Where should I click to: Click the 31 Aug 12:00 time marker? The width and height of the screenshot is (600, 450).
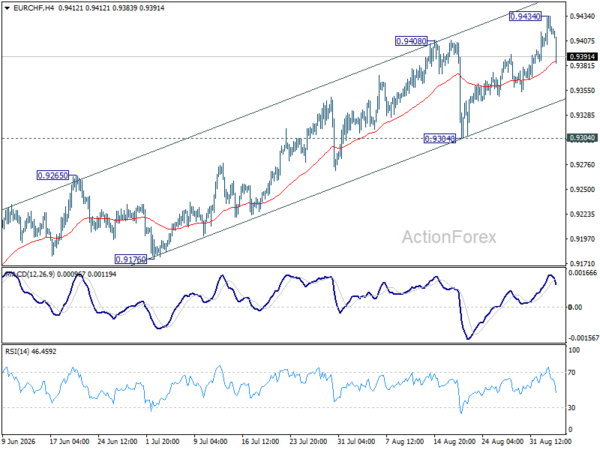pyautogui.click(x=550, y=441)
